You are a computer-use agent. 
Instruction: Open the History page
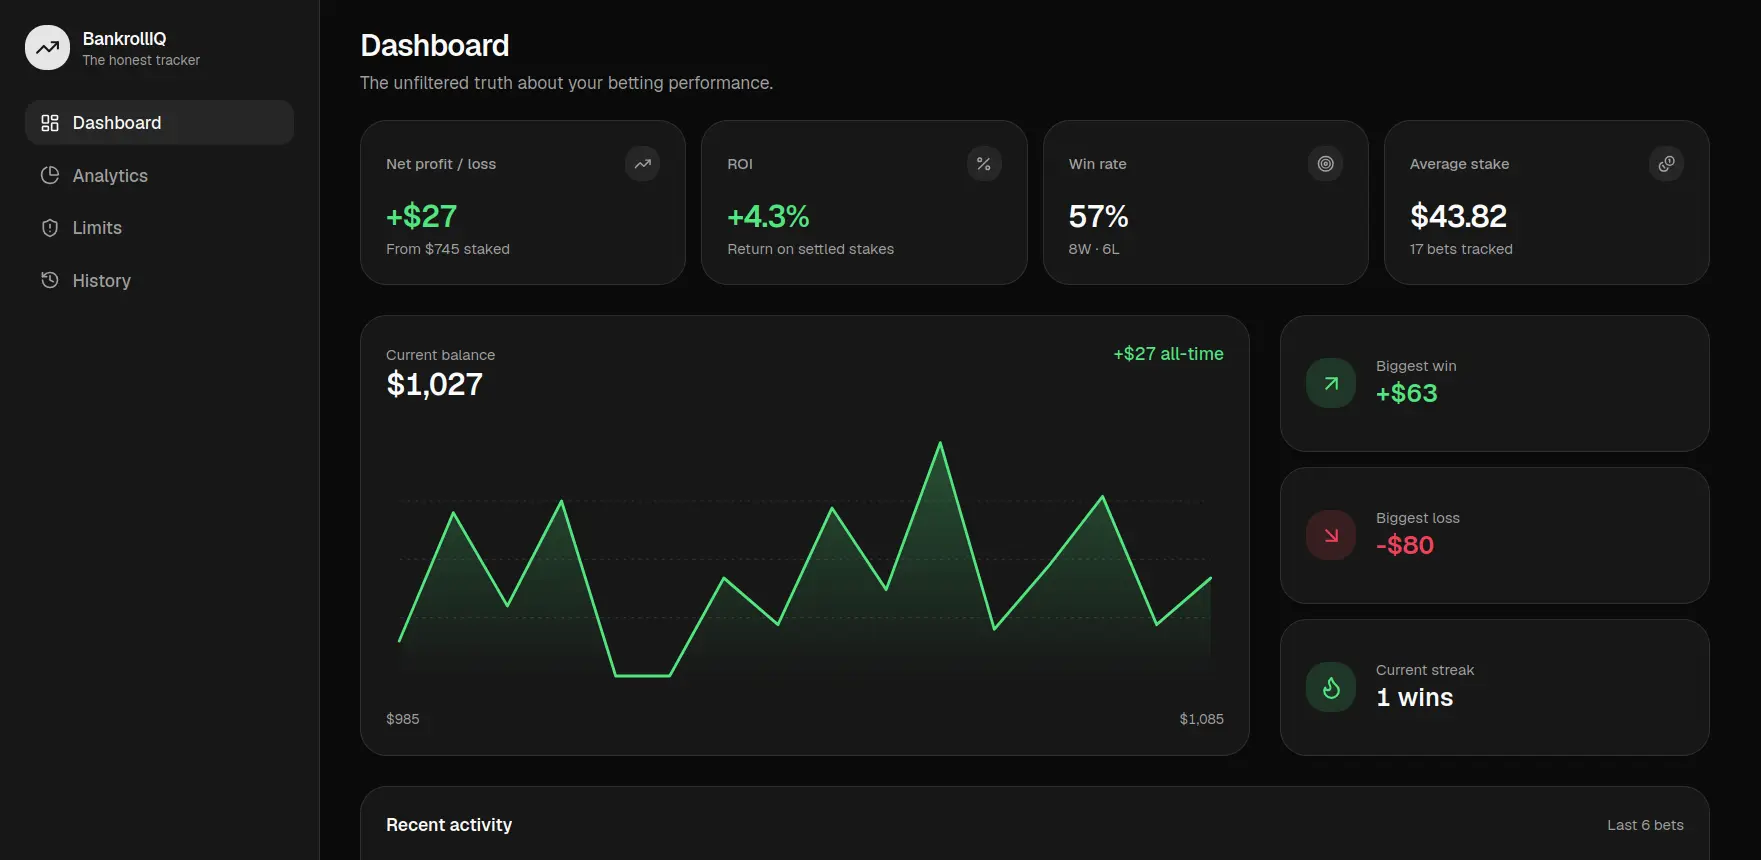tap(159, 281)
